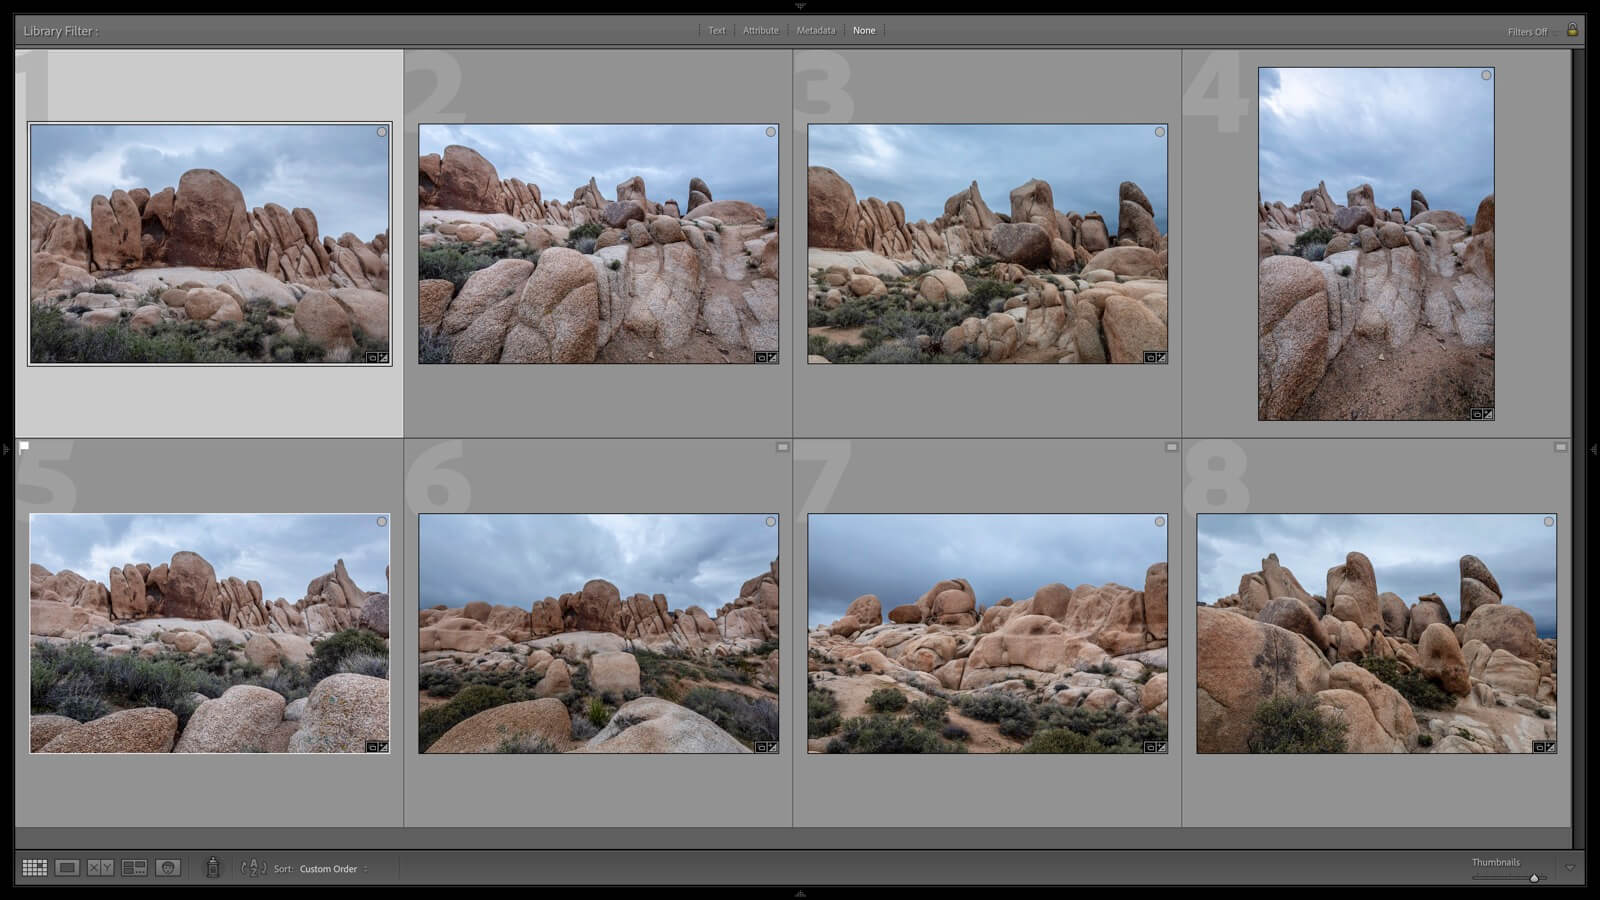This screenshot has width=1600, height=900.
Task: Open Survey view
Action: point(134,868)
